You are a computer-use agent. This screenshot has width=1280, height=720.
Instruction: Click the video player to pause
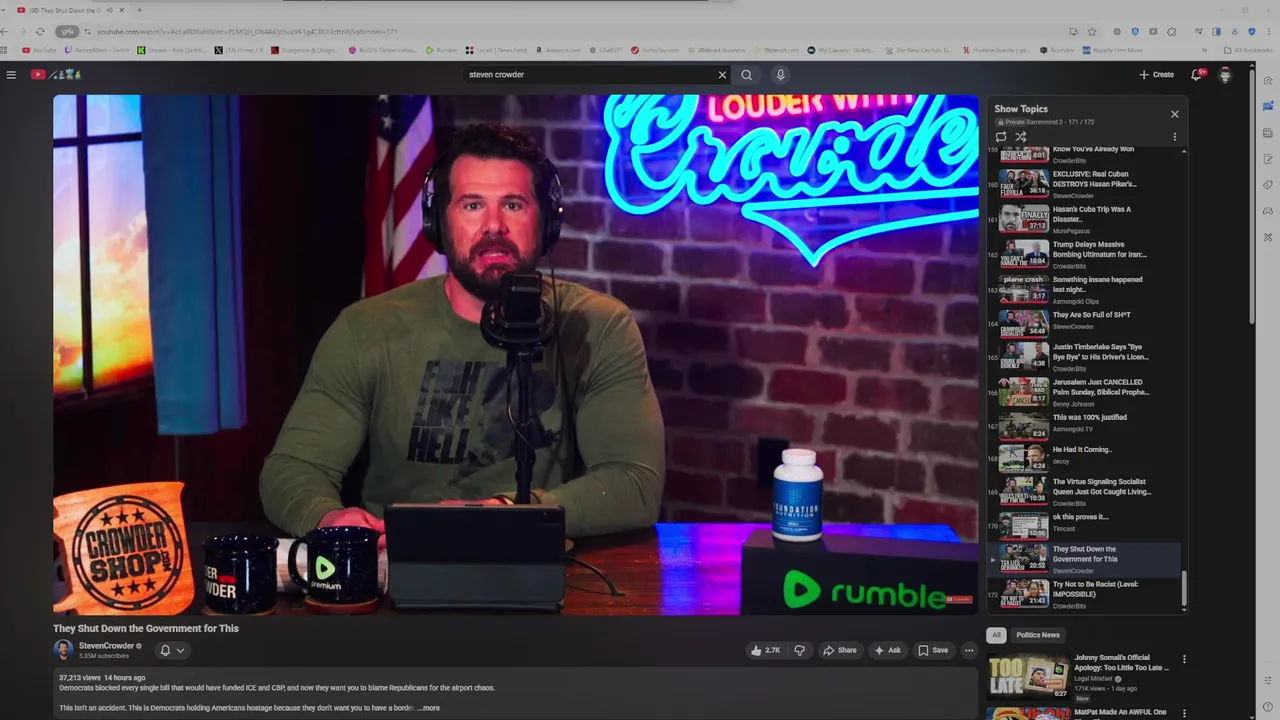[515, 355]
